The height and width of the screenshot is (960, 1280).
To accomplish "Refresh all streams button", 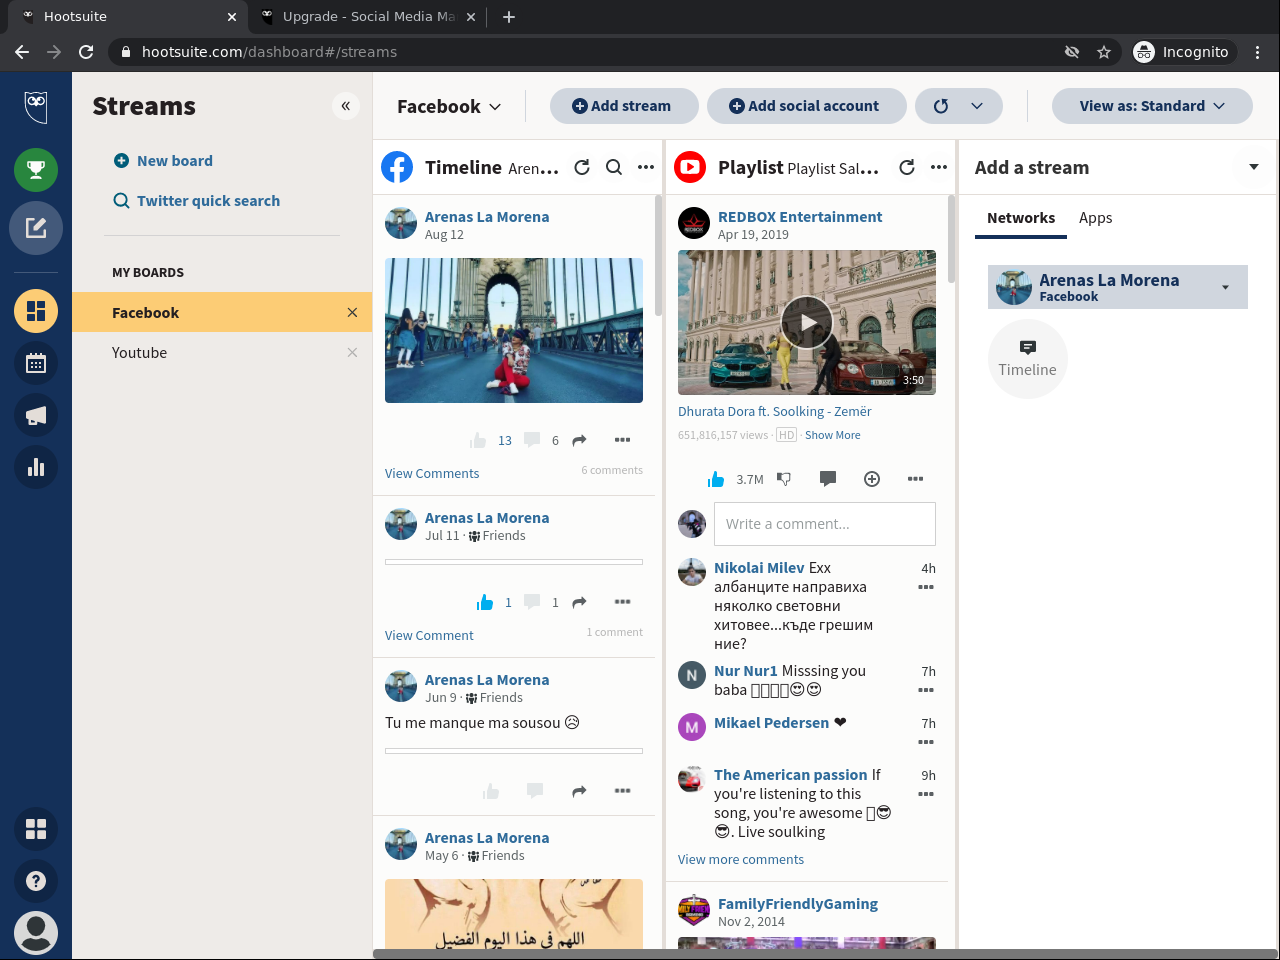I will [x=940, y=106].
